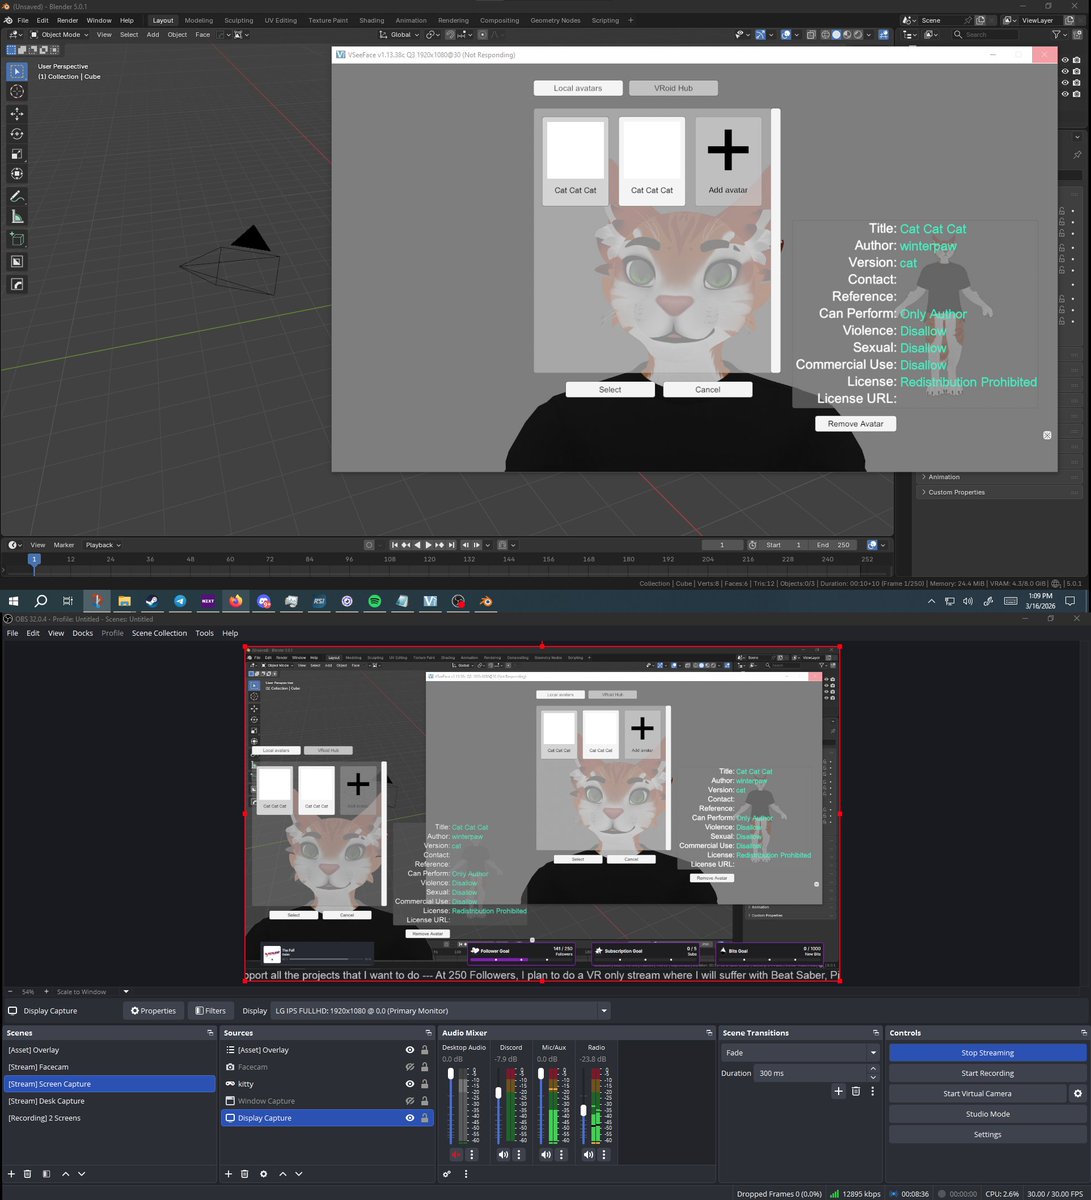Viewport: 1091px width, 1200px height.
Task: Hide the kitty source
Action: [409, 1084]
